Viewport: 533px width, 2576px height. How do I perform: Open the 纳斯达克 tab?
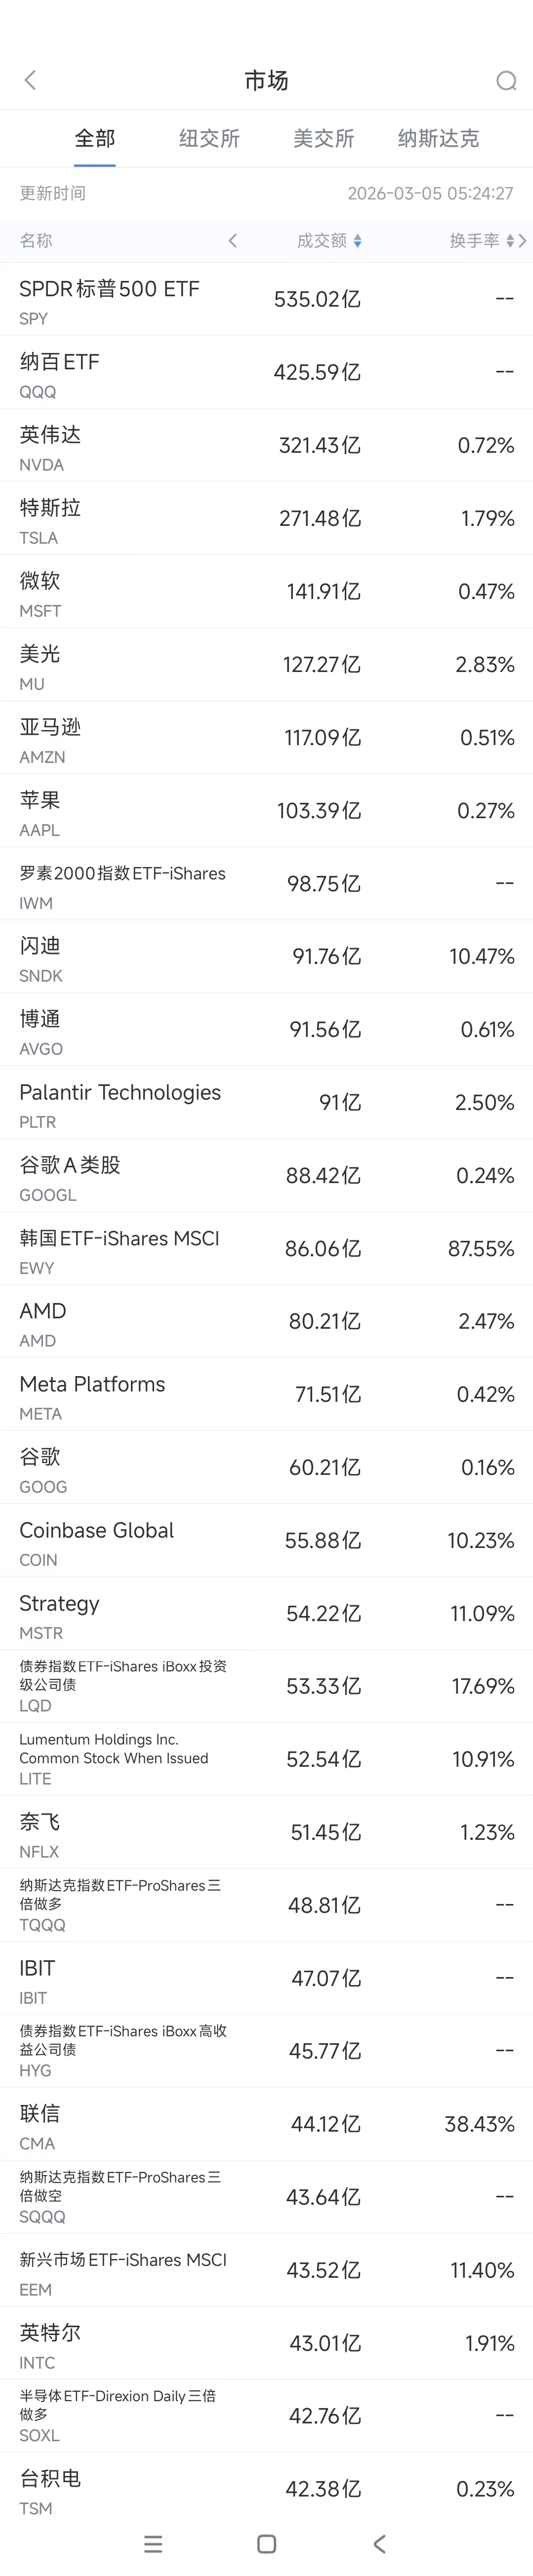(x=438, y=138)
